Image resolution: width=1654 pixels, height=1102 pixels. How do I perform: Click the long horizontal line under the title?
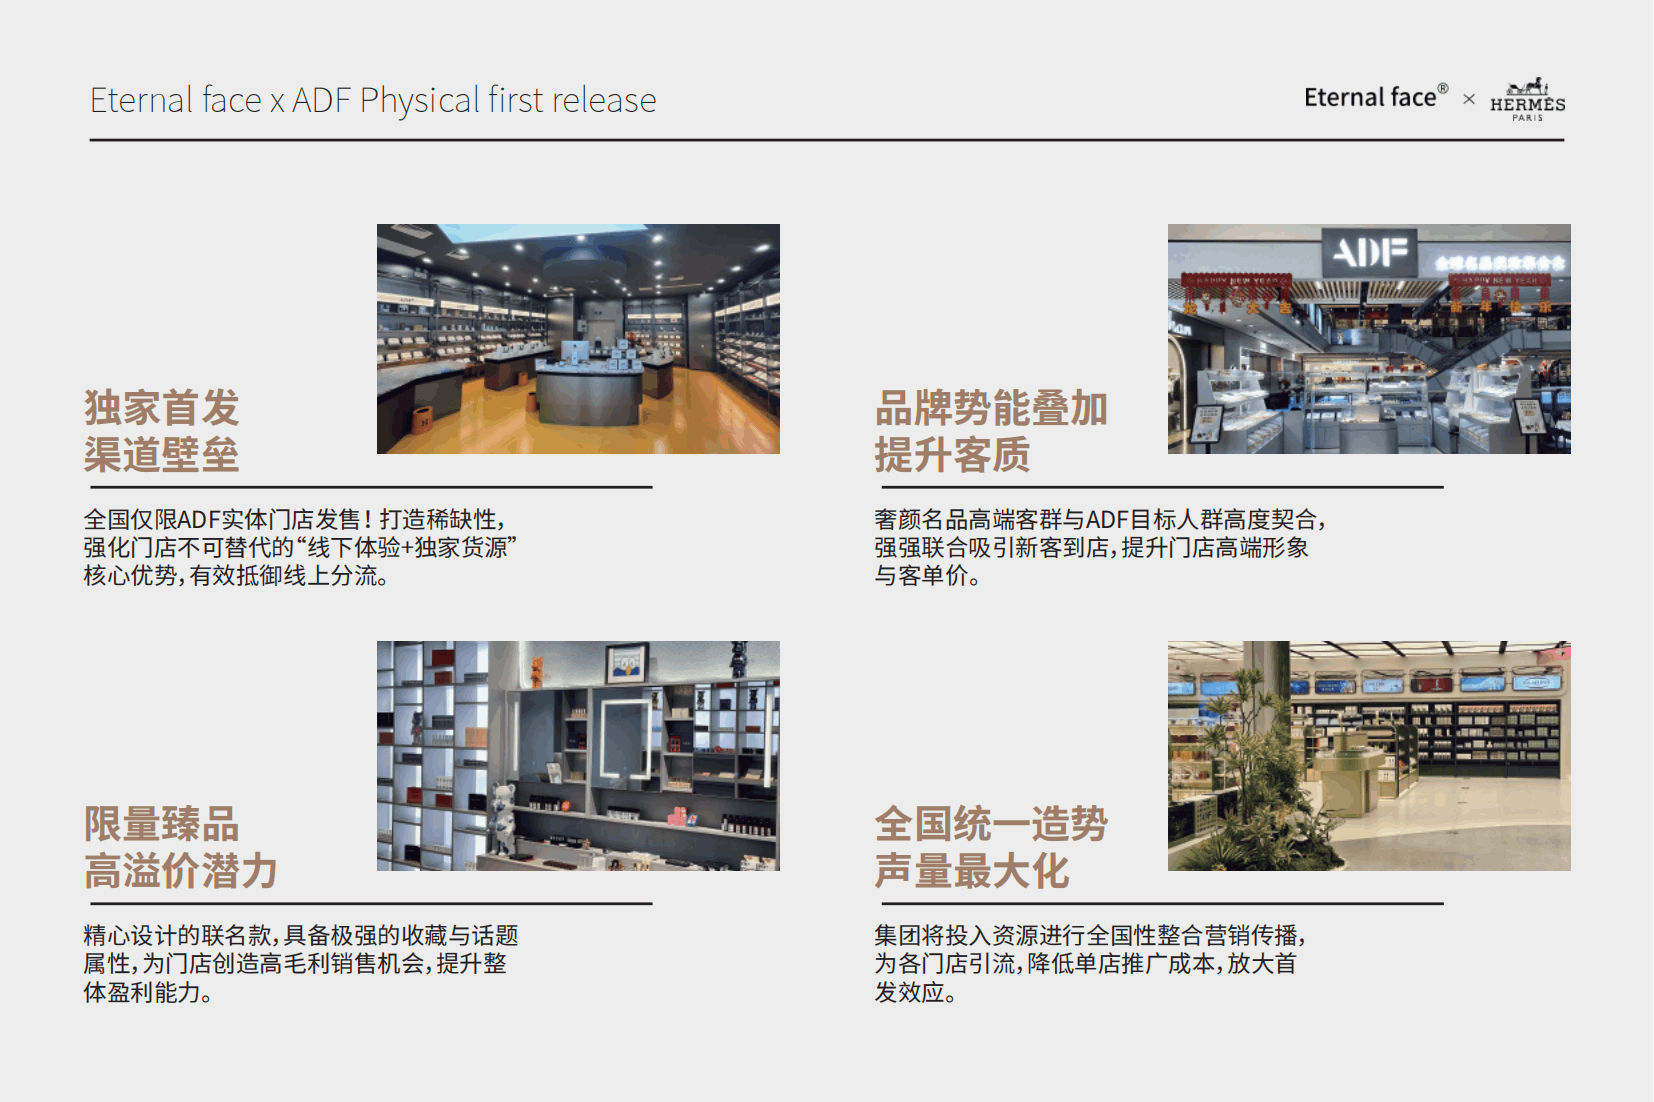(826, 140)
